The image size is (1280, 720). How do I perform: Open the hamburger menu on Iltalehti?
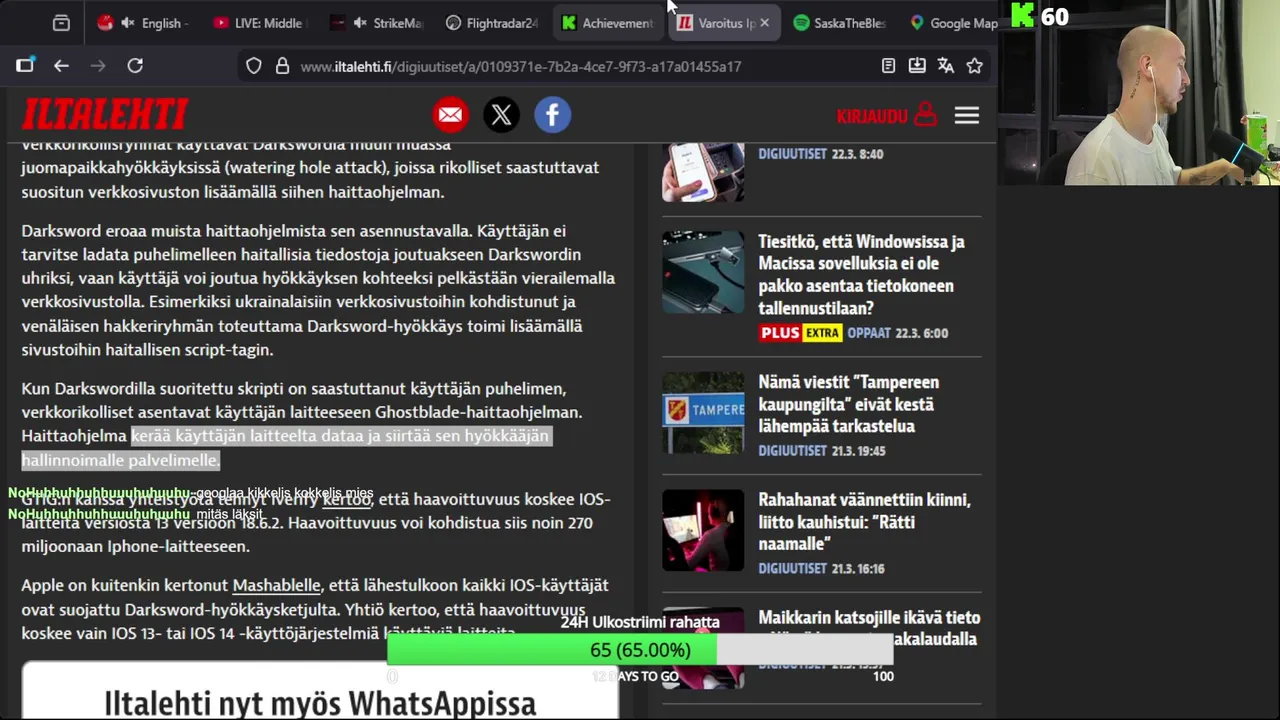(x=966, y=116)
